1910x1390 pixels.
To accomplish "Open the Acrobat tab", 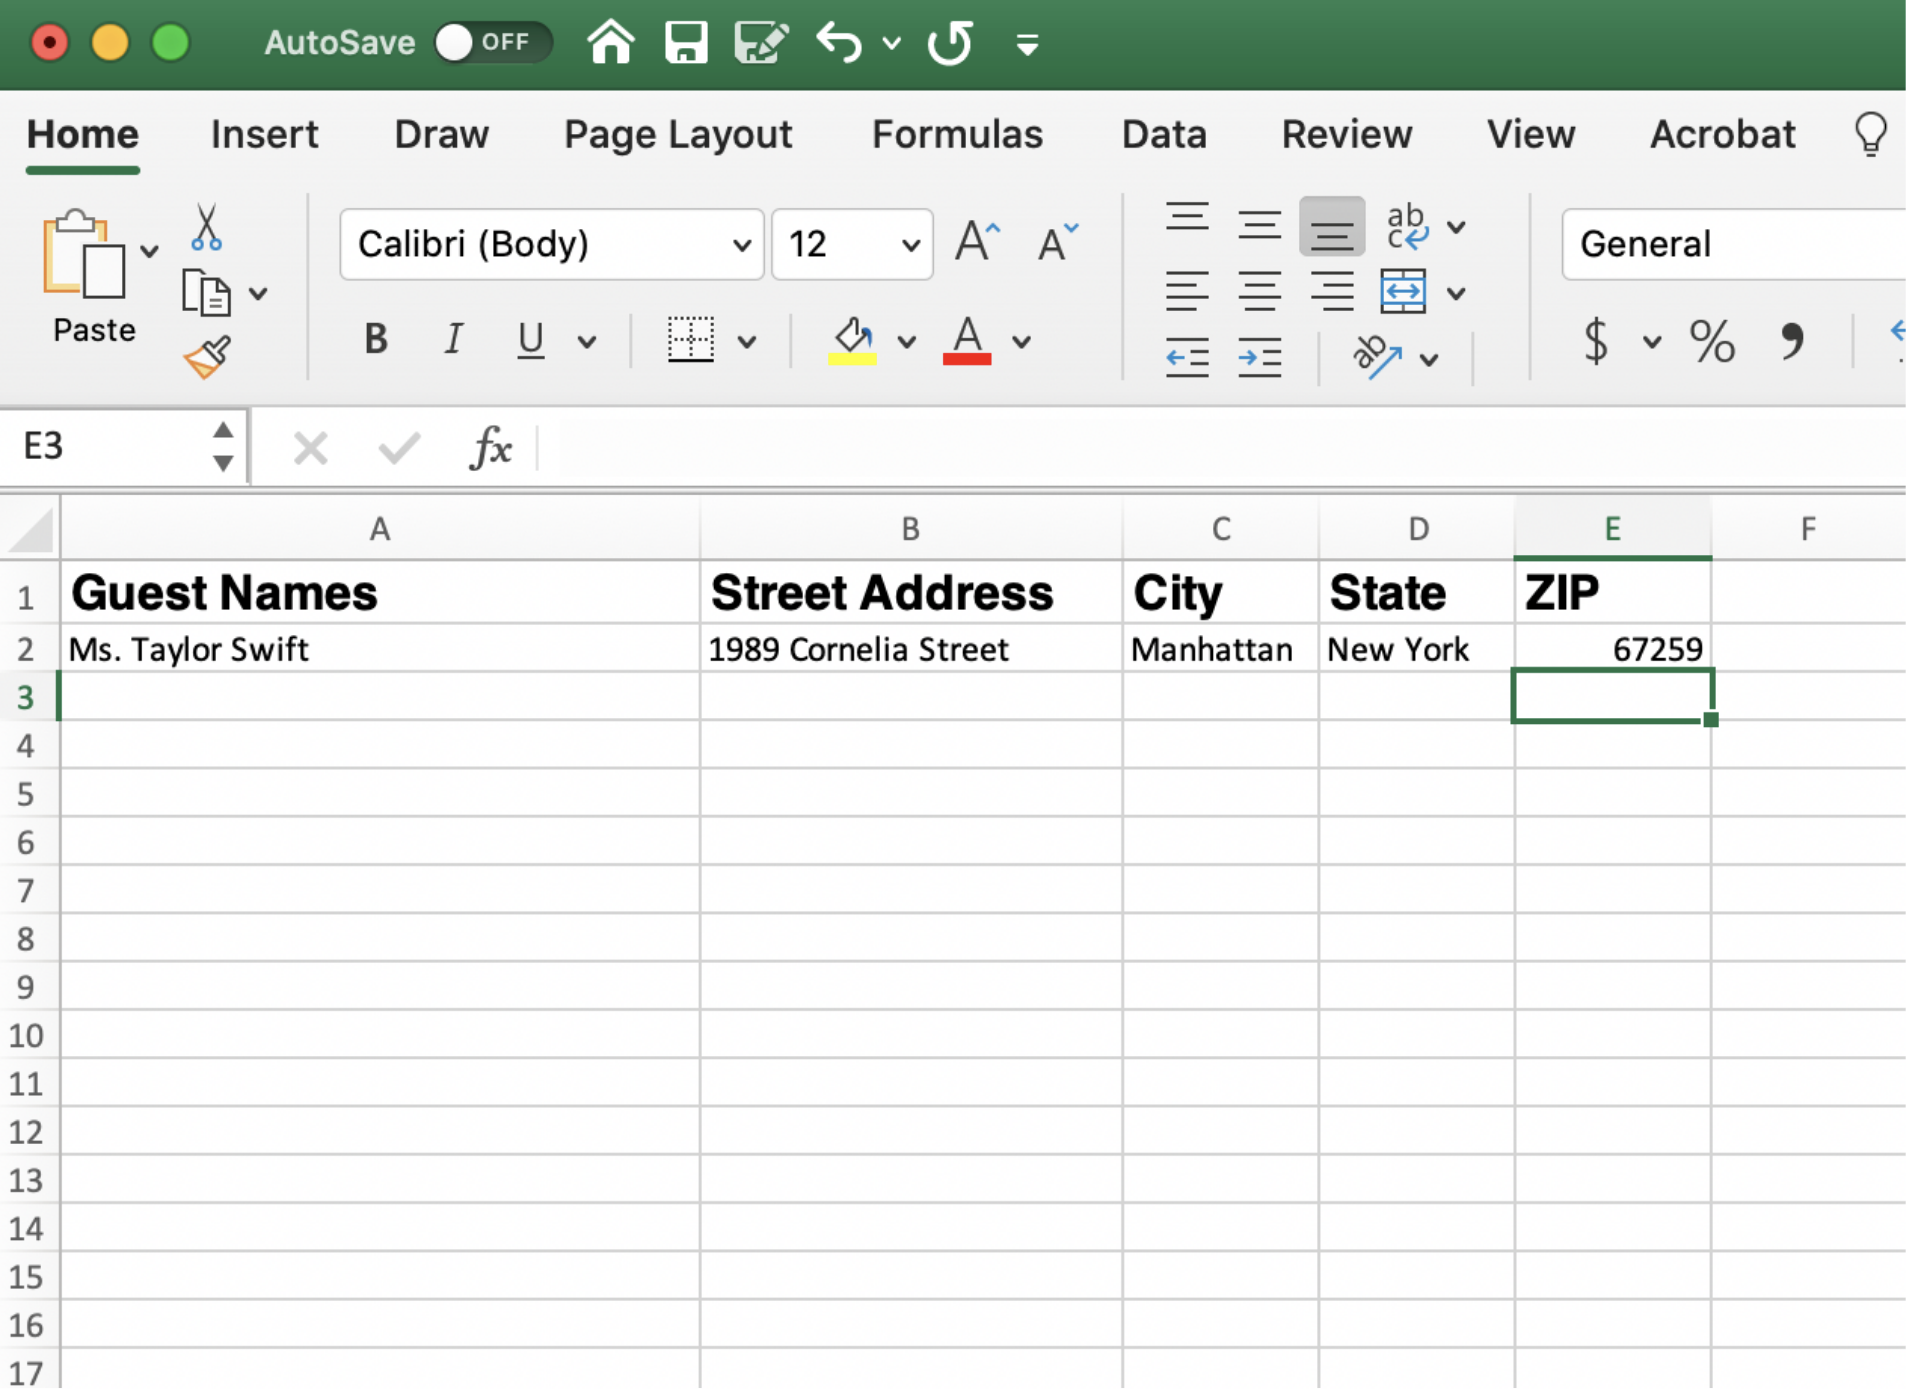I will pos(1723,134).
